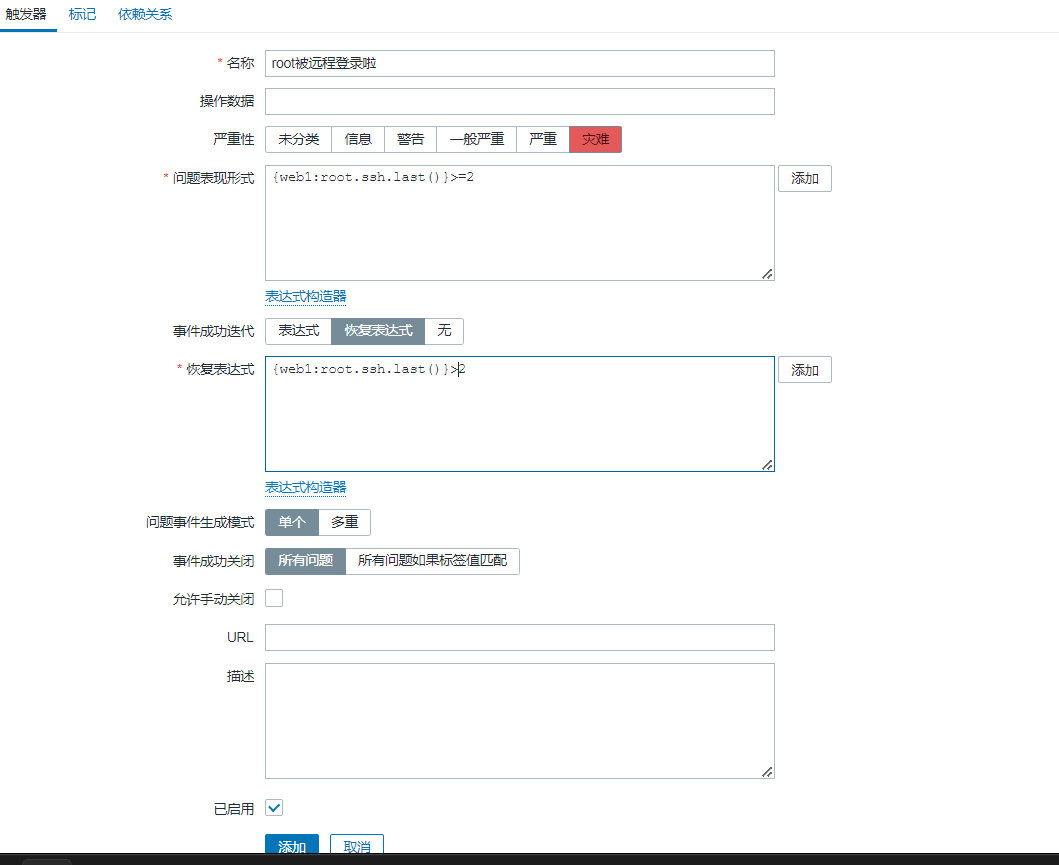The image size is (1059, 865).
Task: Click the 操作数据 input field
Action: 519,101
